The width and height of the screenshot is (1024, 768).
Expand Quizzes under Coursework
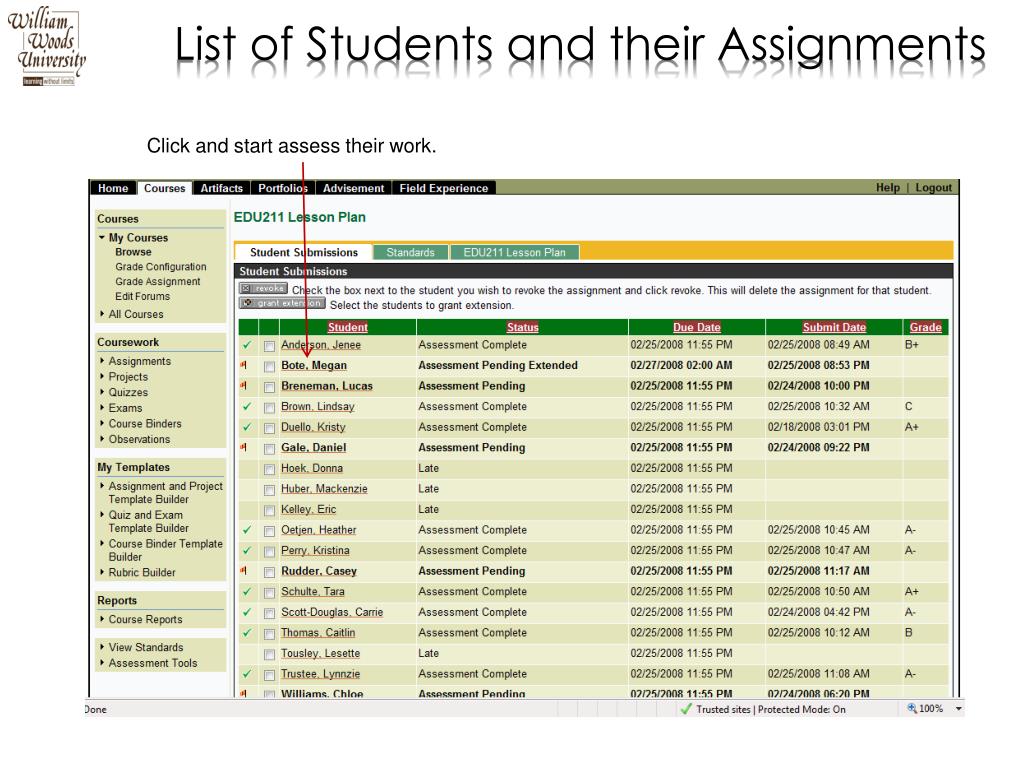tap(102, 392)
